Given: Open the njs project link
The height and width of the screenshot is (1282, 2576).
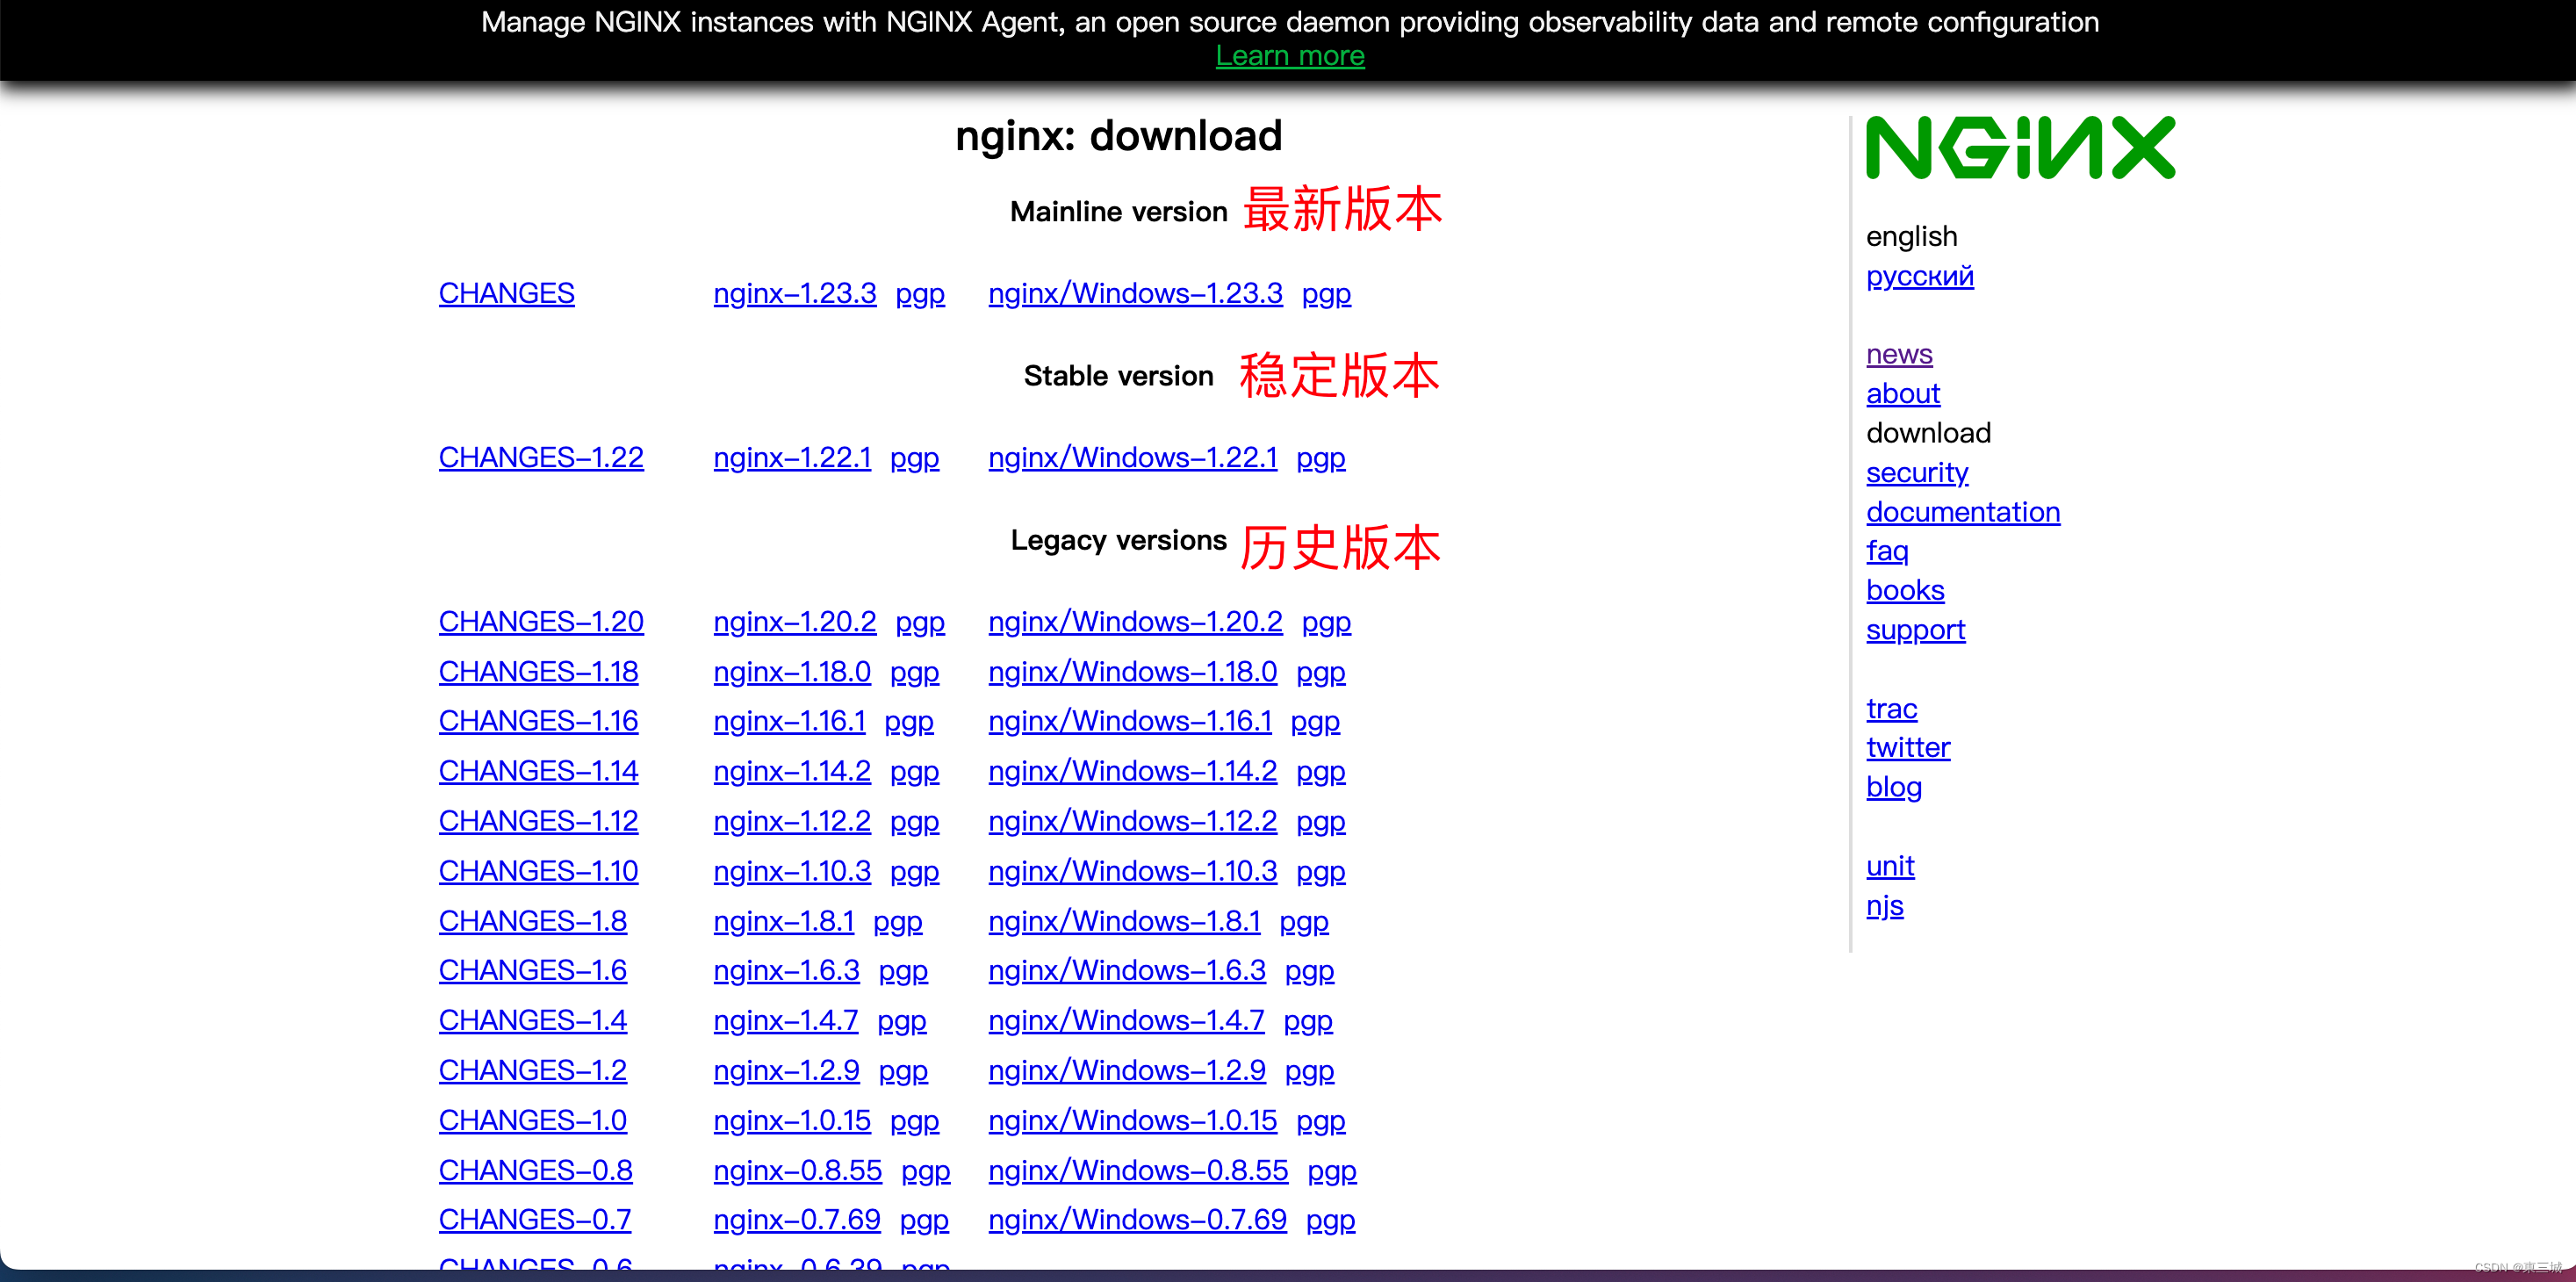Looking at the screenshot, I should pos(1884,905).
